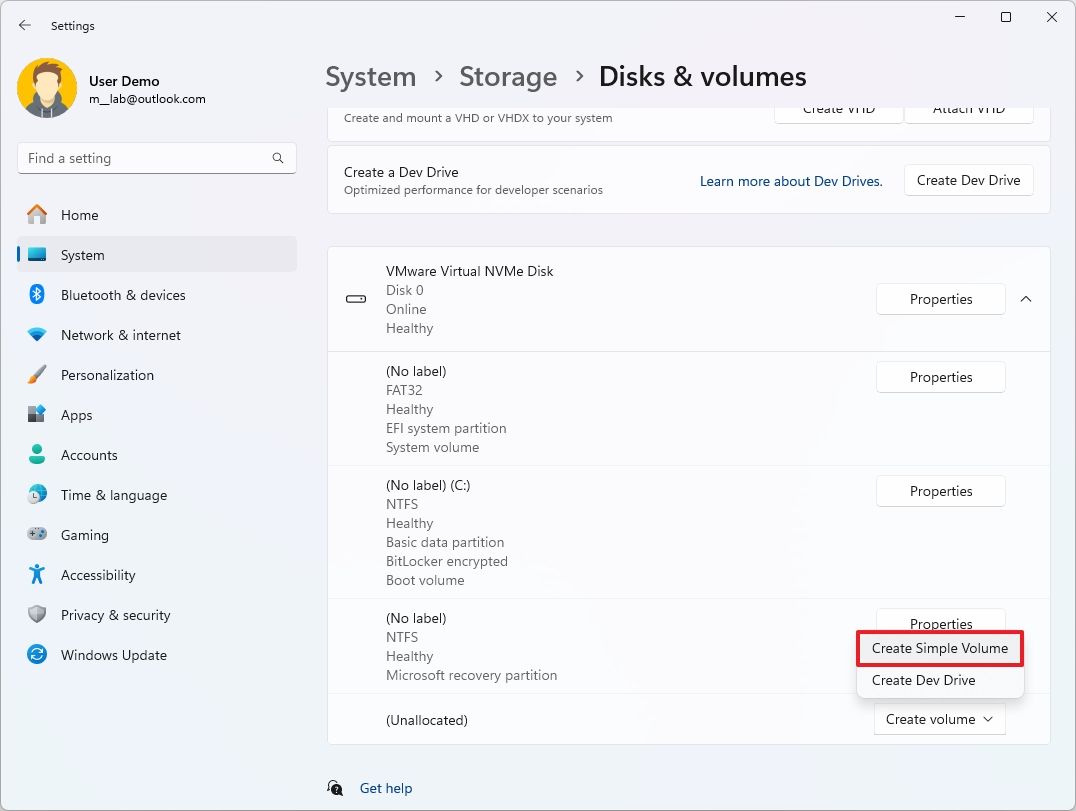The height and width of the screenshot is (811, 1076).
Task: Click the back arrow in Settings header
Action: click(x=25, y=26)
